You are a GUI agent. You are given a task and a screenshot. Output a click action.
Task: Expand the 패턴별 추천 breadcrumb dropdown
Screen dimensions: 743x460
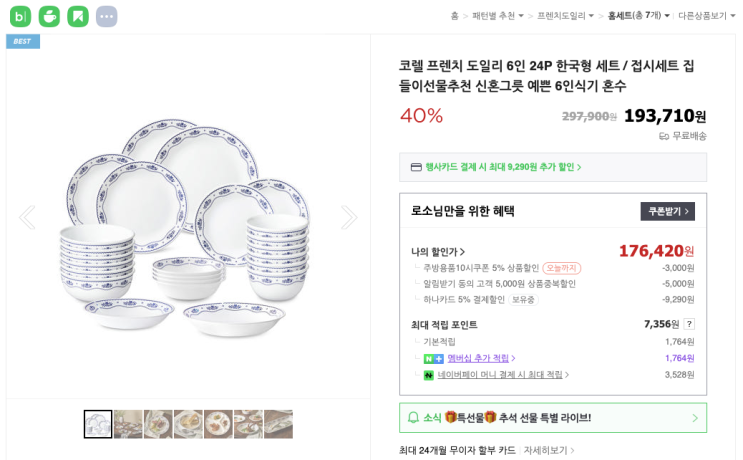[x=497, y=16]
